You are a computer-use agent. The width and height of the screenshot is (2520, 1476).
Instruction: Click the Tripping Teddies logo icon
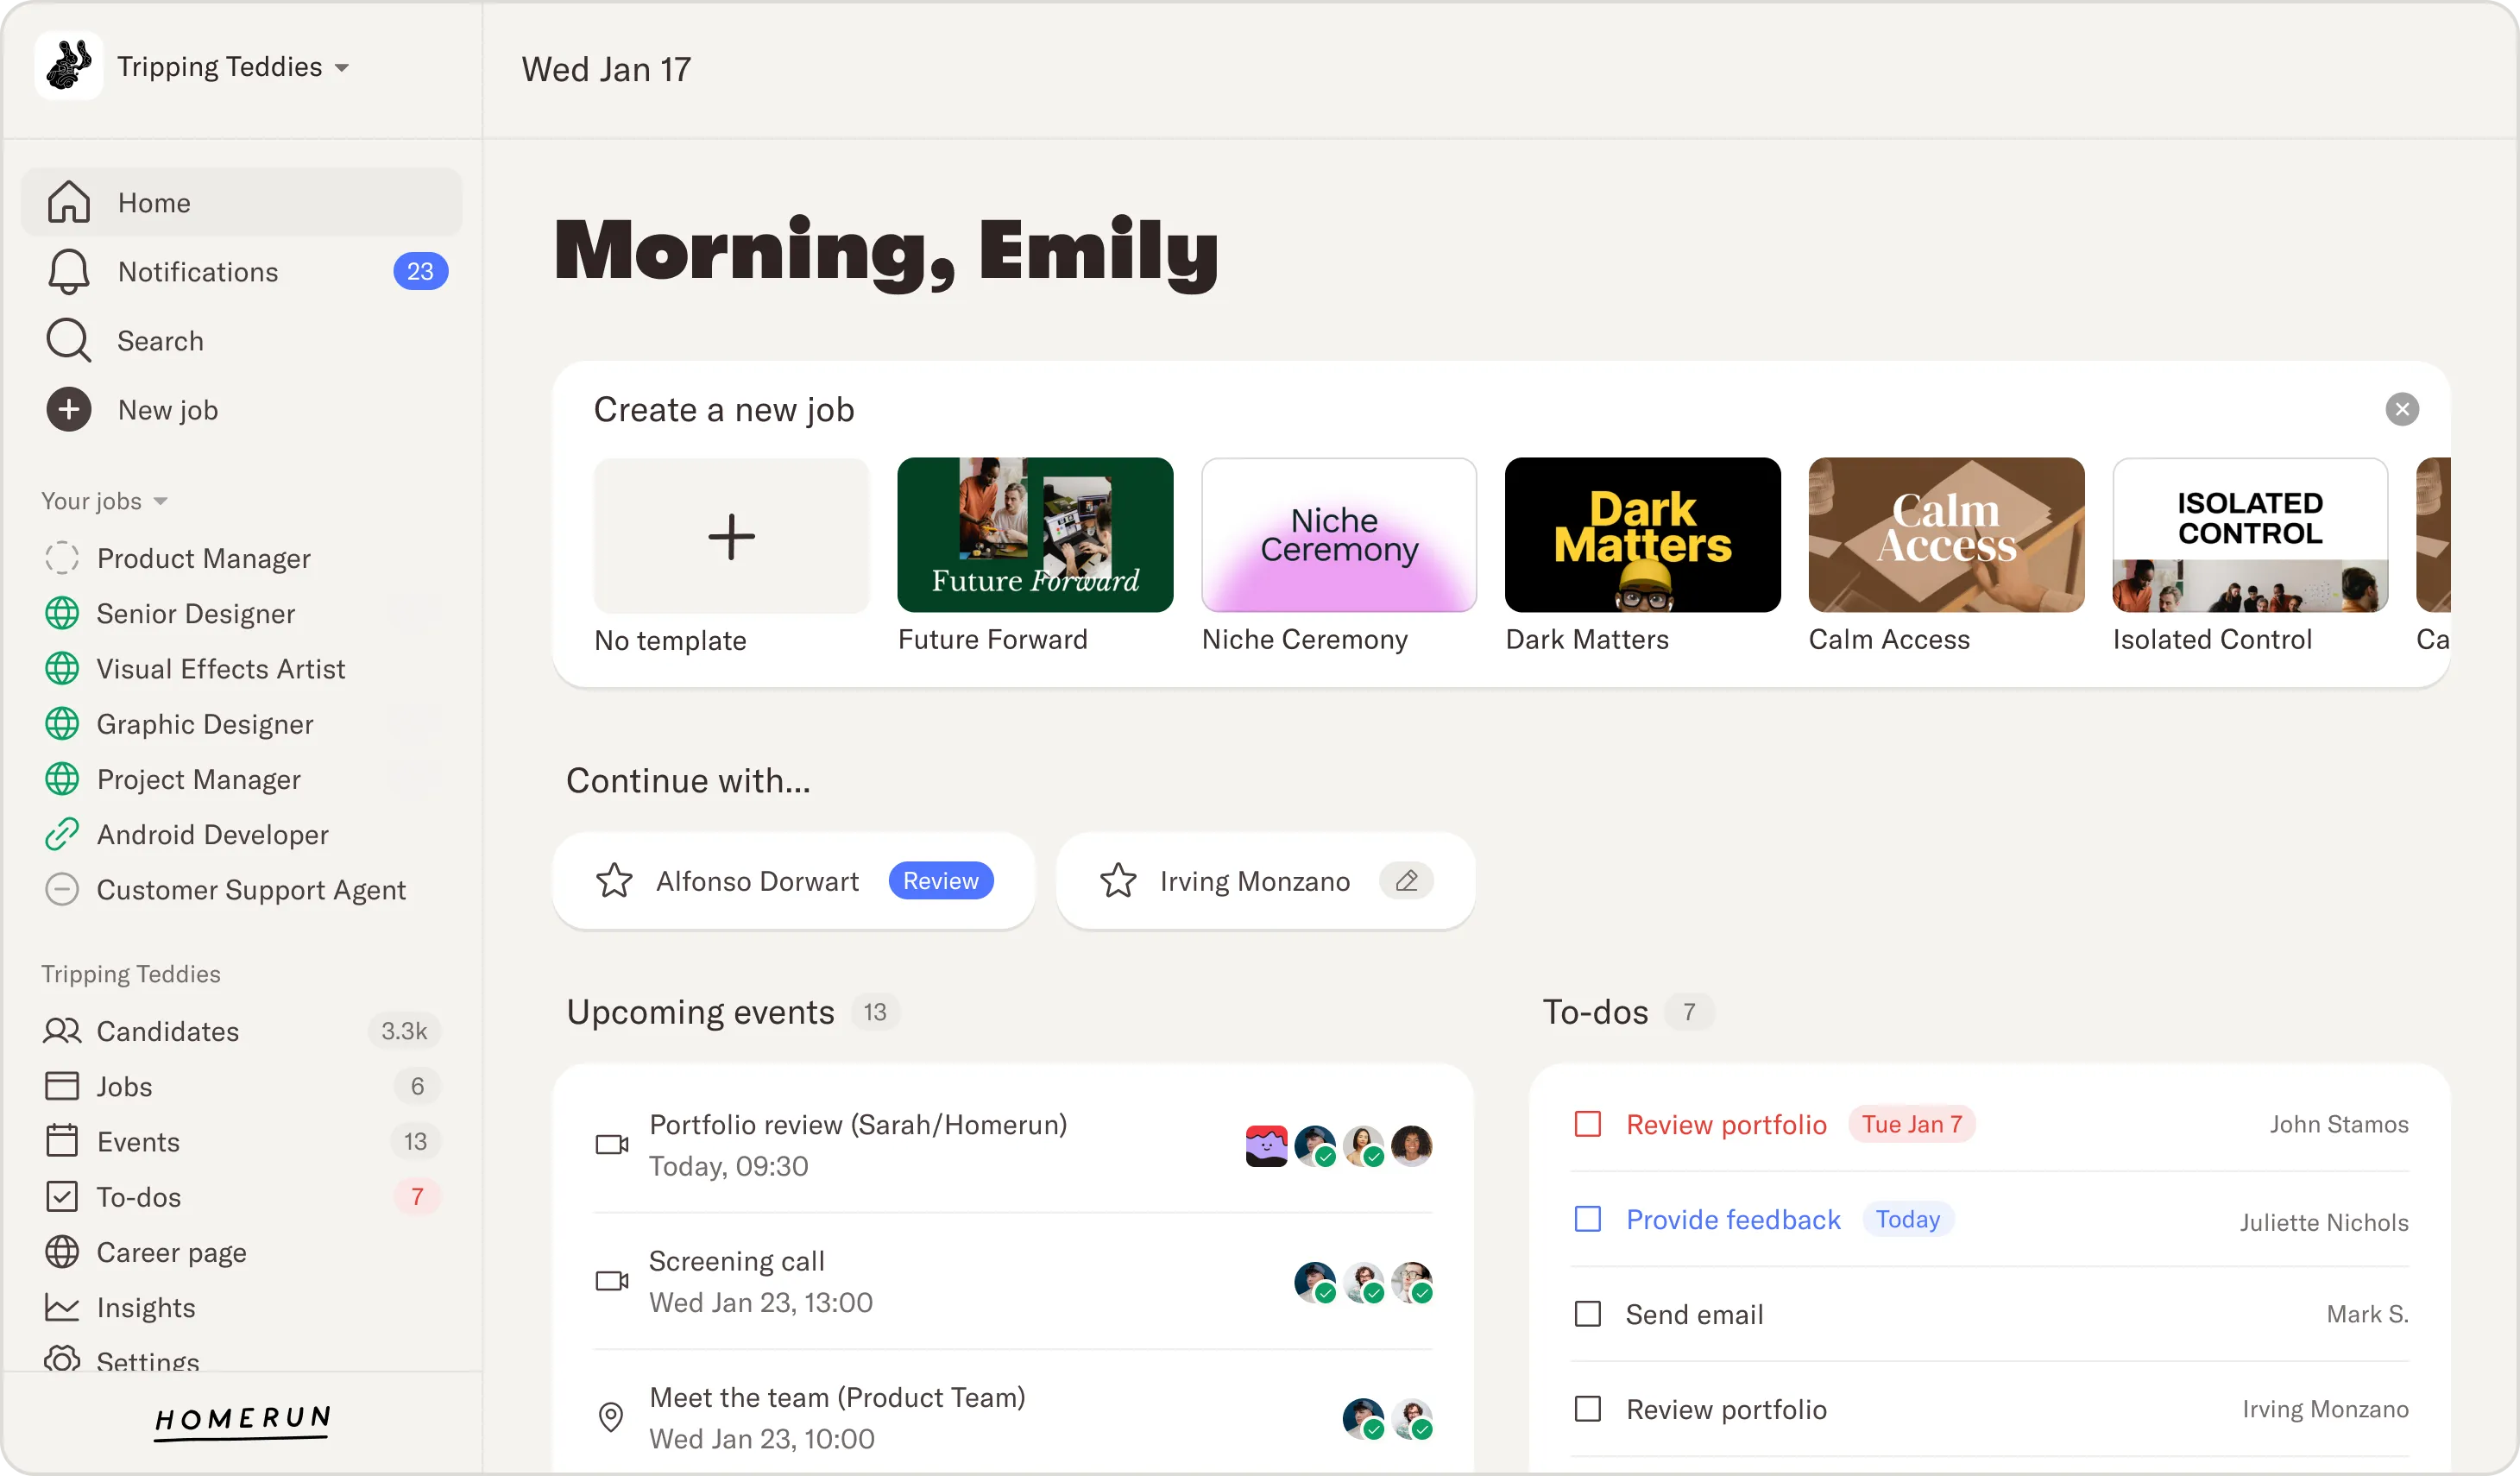point(68,66)
